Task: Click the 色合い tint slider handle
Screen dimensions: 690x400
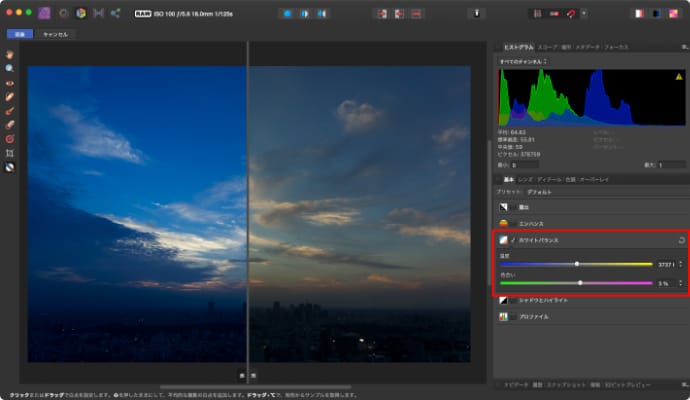Action: point(580,283)
